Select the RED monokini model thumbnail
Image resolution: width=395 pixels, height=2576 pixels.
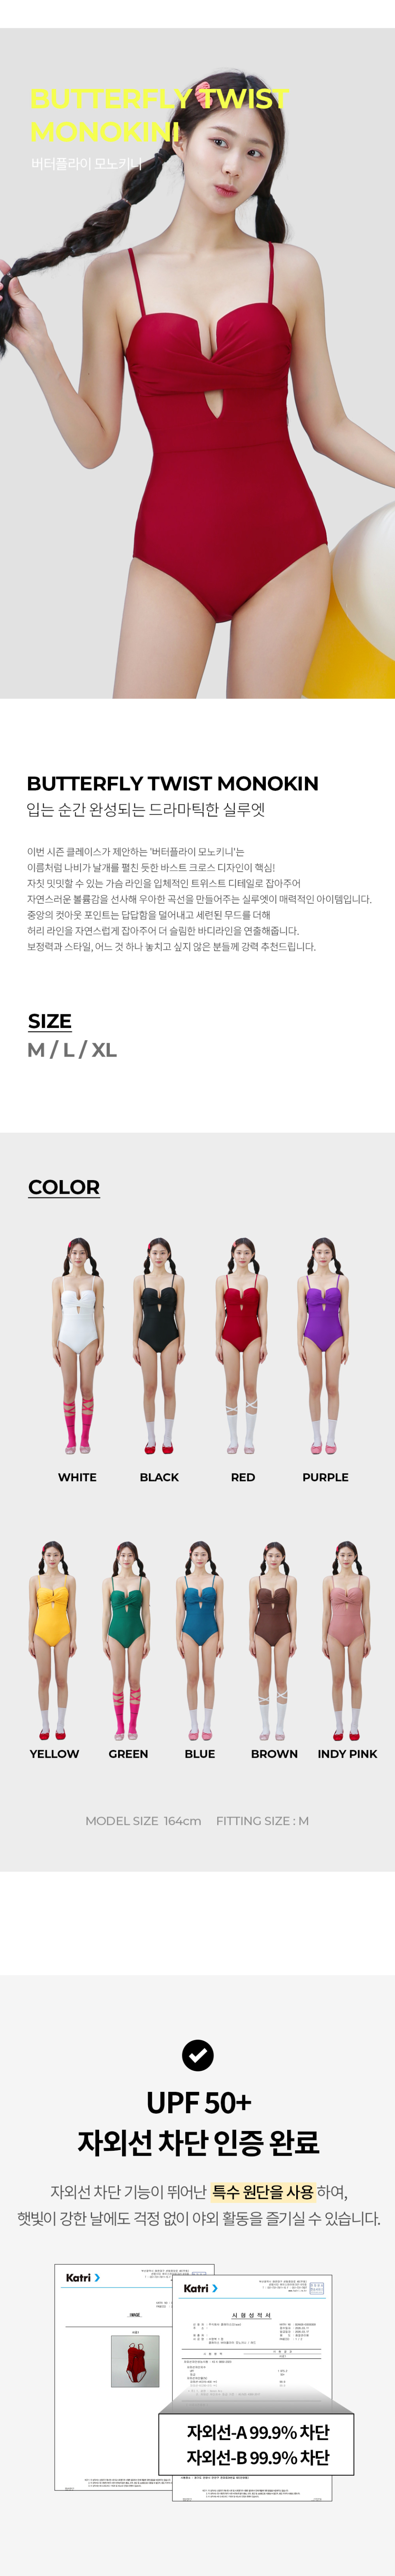pyautogui.click(x=242, y=1346)
